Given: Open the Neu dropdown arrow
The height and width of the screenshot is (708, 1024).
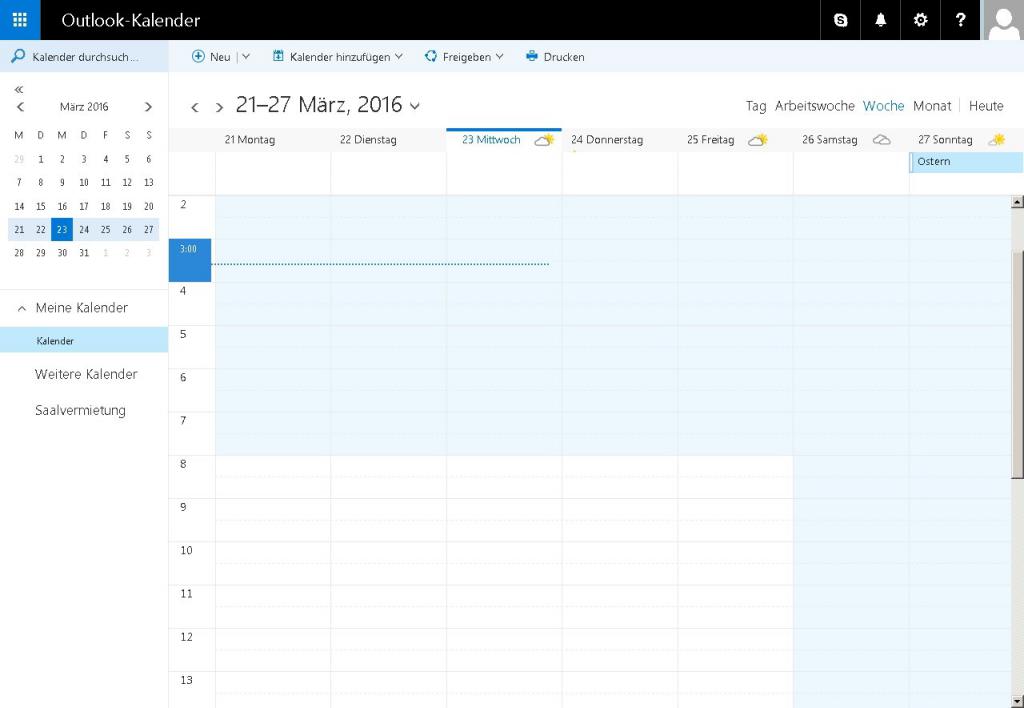Looking at the screenshot, I should click(246, 57).
